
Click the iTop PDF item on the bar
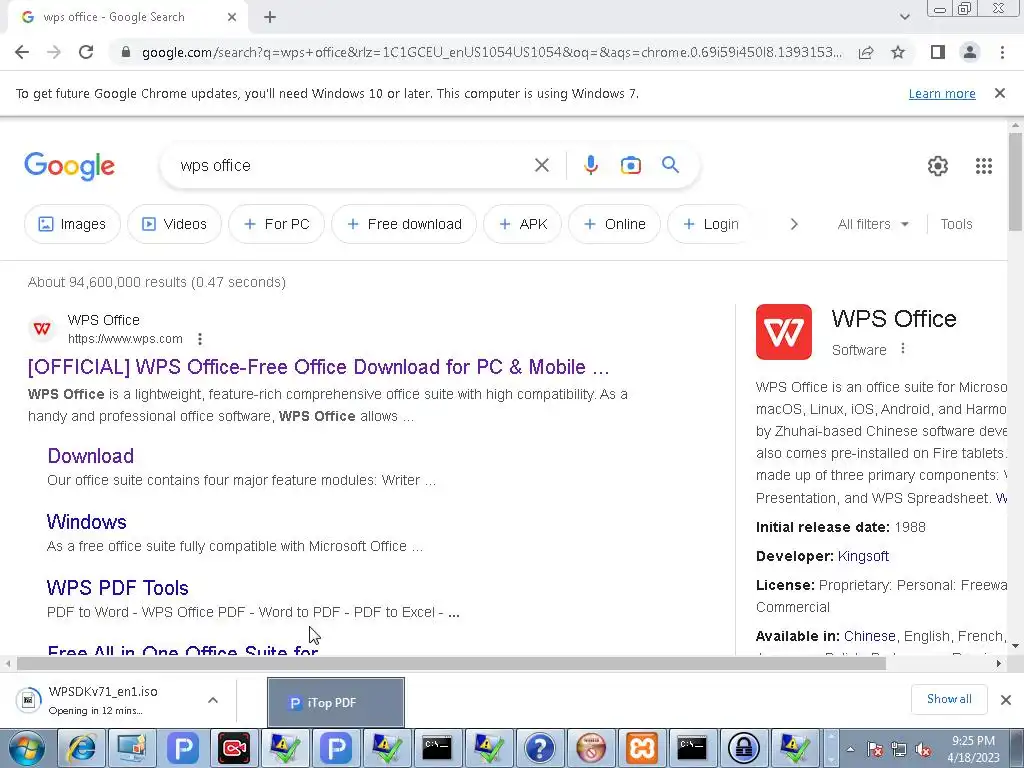336,703
